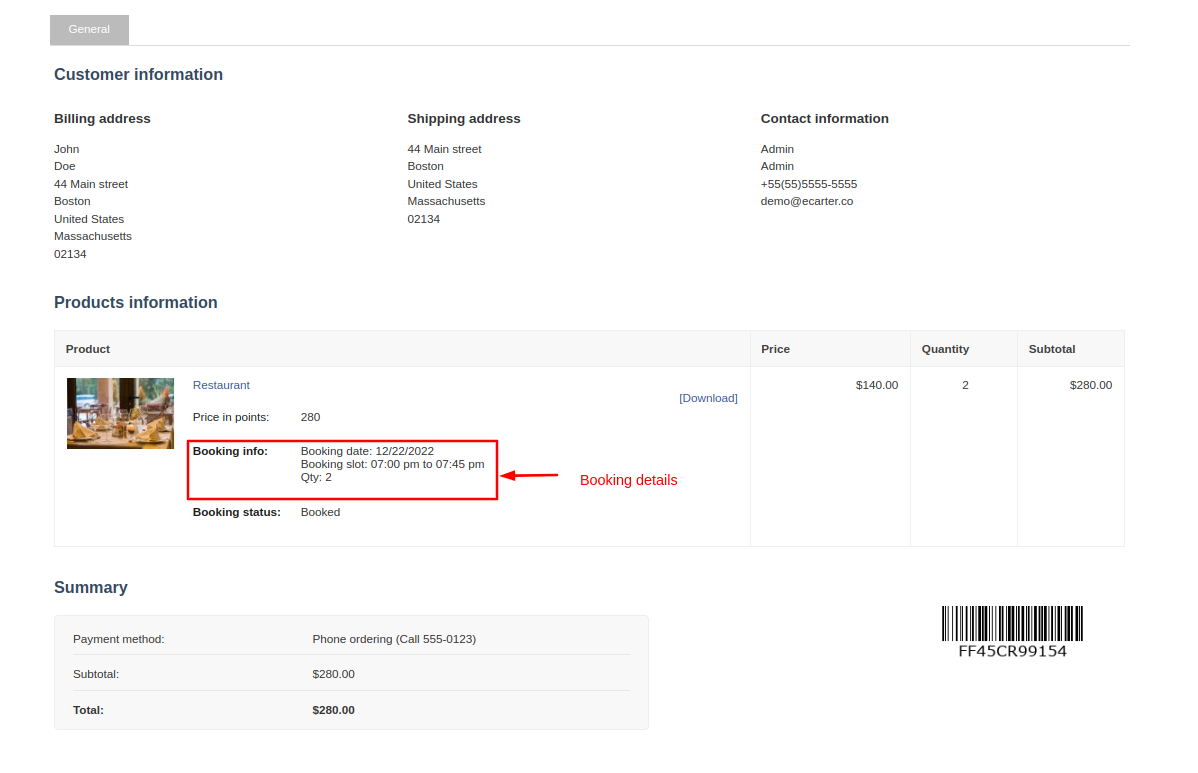Open the General tab

point(89,30)
